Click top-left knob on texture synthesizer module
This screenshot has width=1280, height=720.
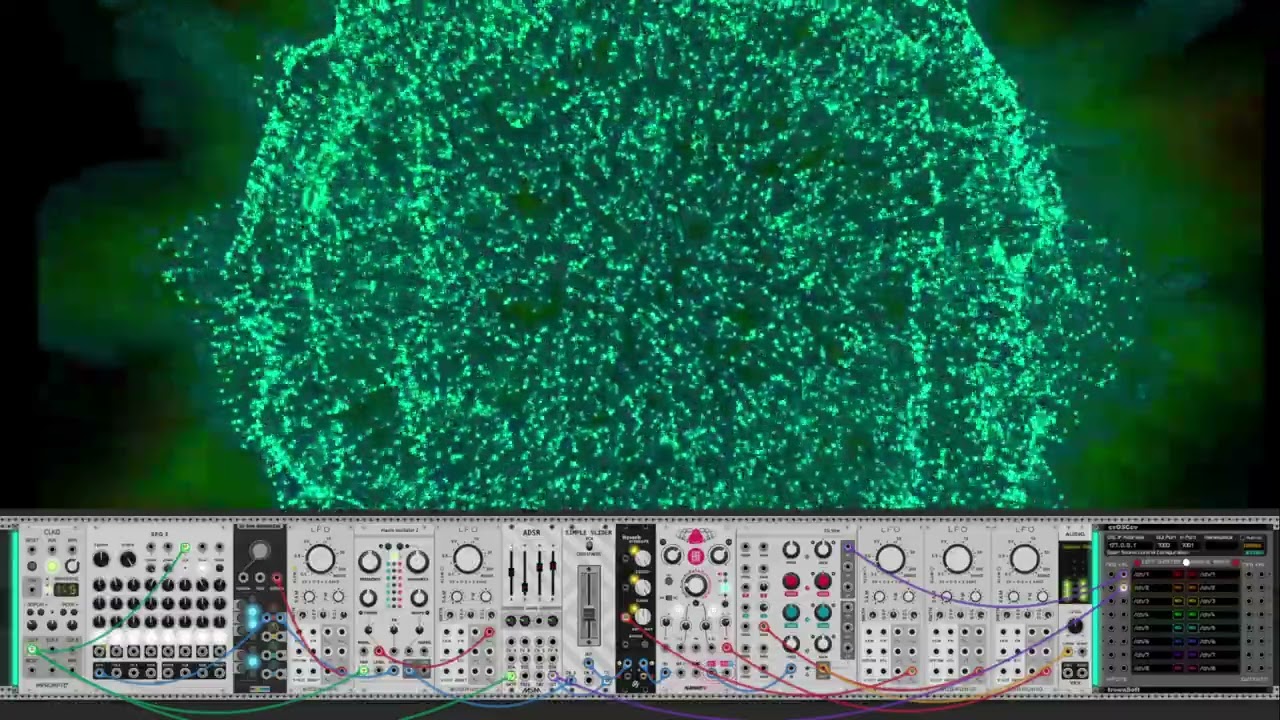point(672,555)
